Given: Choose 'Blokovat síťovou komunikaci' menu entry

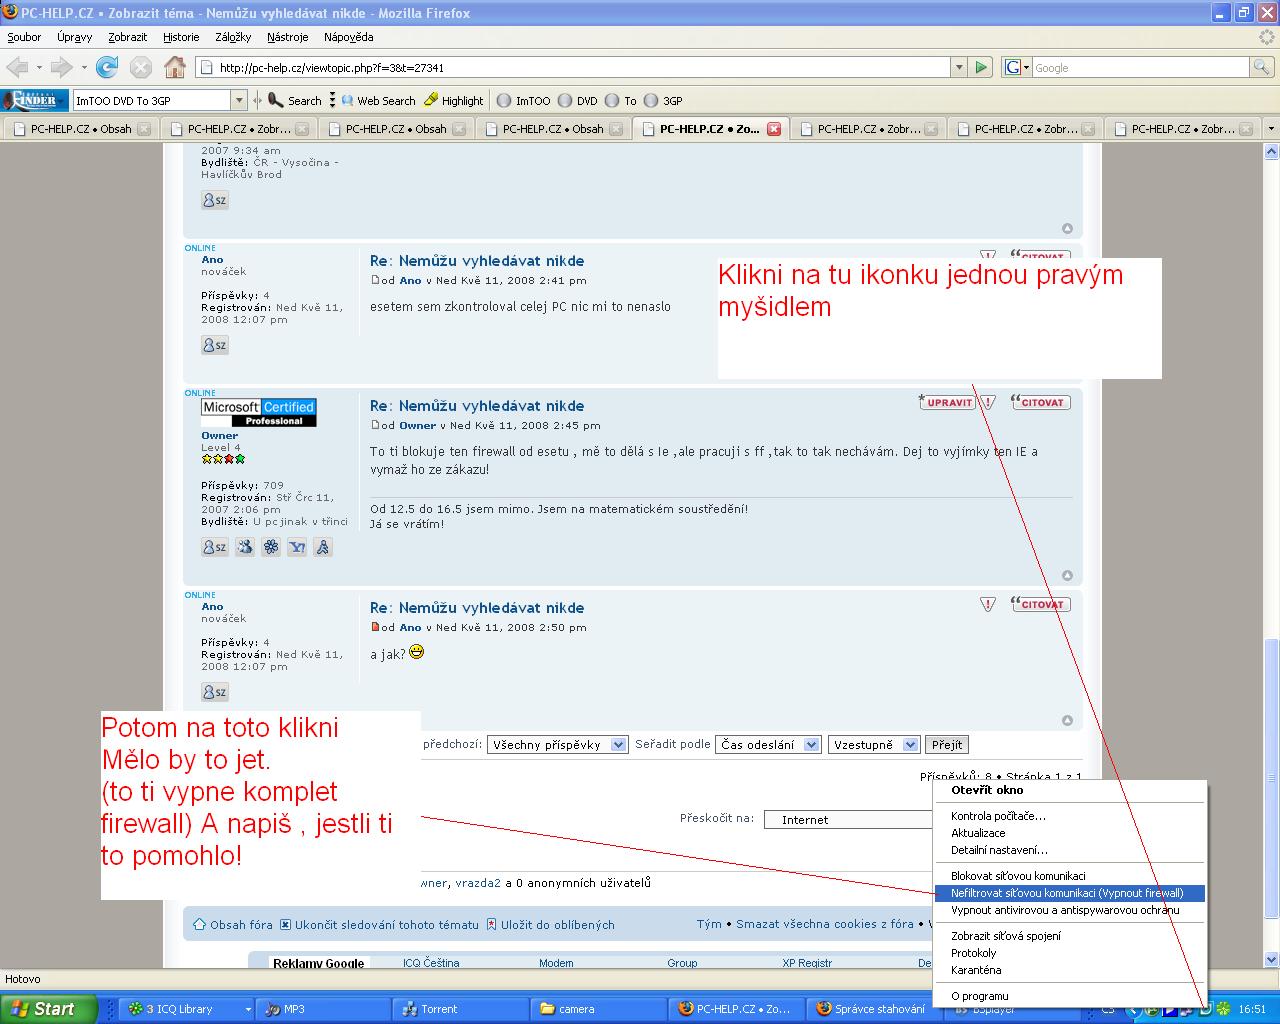Looking at the screenshot, I should (1069, 876).
